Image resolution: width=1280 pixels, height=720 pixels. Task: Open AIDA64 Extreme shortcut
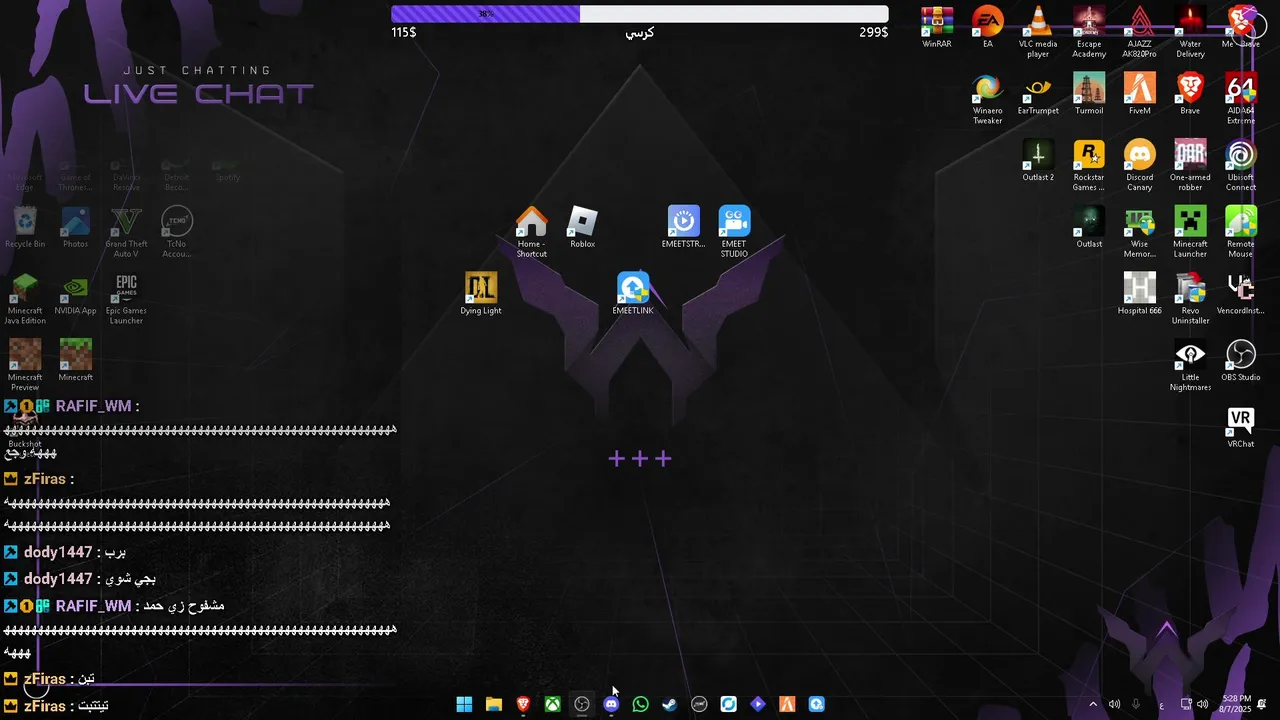pyautogui.click(x=1240, y=99)
